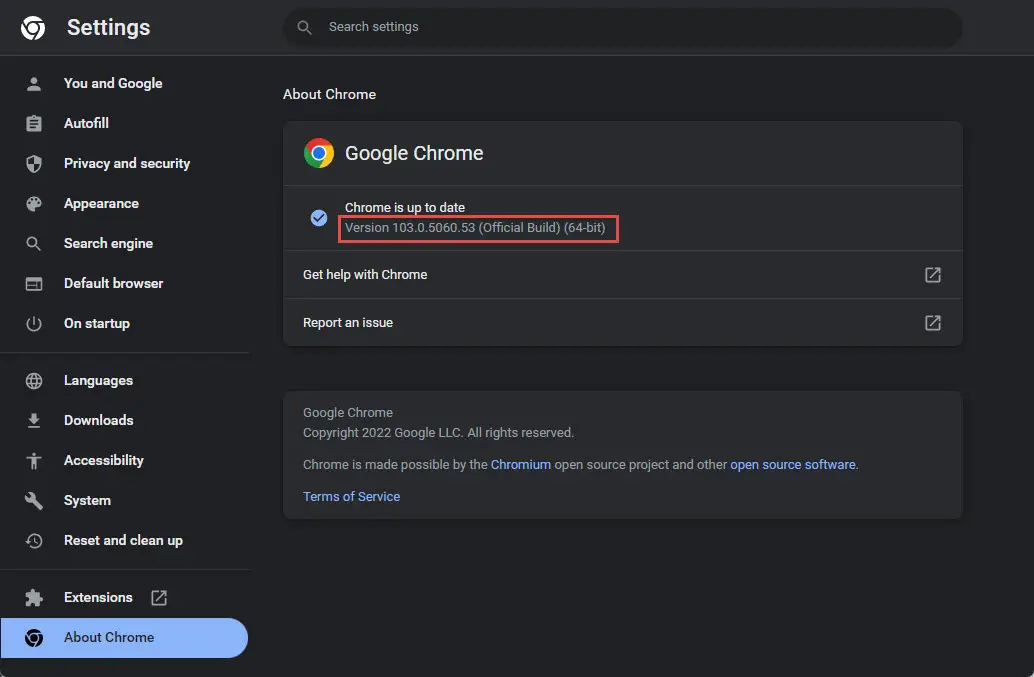Click open-in-new icon for Report an issue
The image size is (1034, 677).
[932, 323]
